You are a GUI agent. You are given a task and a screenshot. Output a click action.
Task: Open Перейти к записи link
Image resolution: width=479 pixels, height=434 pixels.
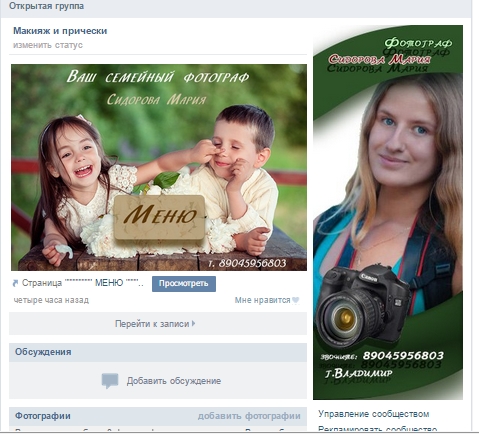(152, 324)
